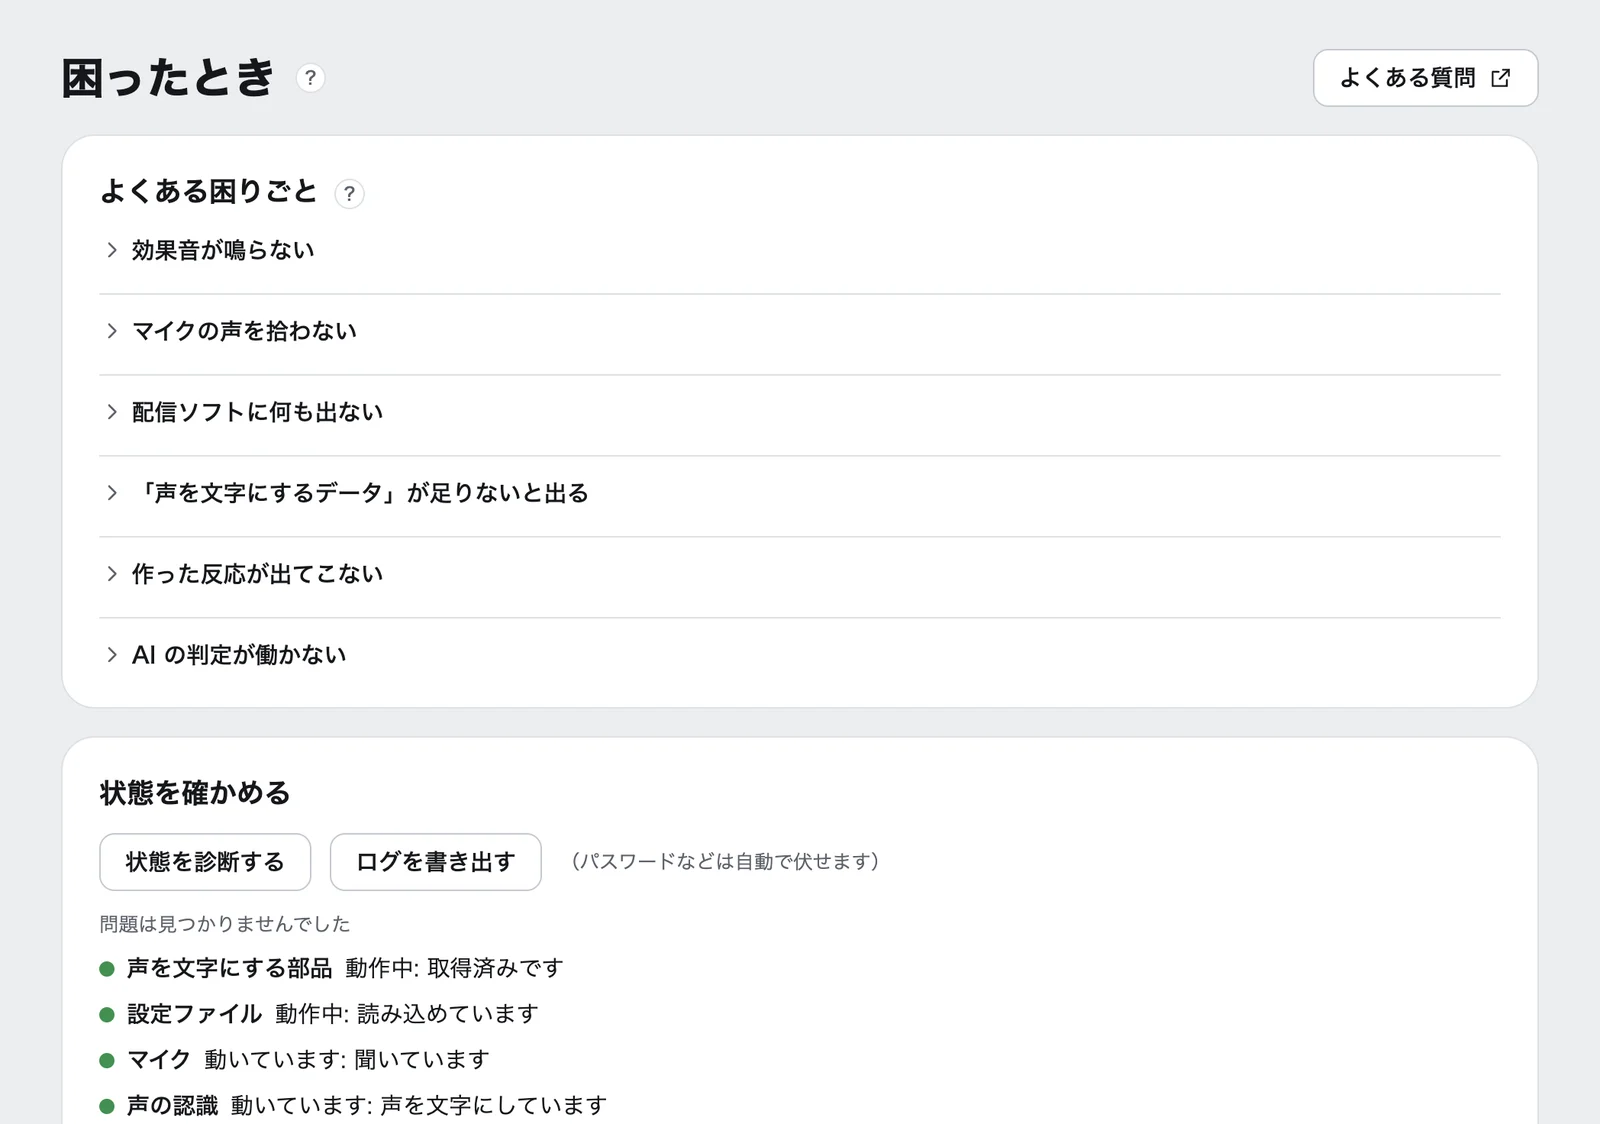The width and height of the screenshot is (1600, 1124).
Task: Click the help icon beside よくある困りごと
Action: coord(349,194)
